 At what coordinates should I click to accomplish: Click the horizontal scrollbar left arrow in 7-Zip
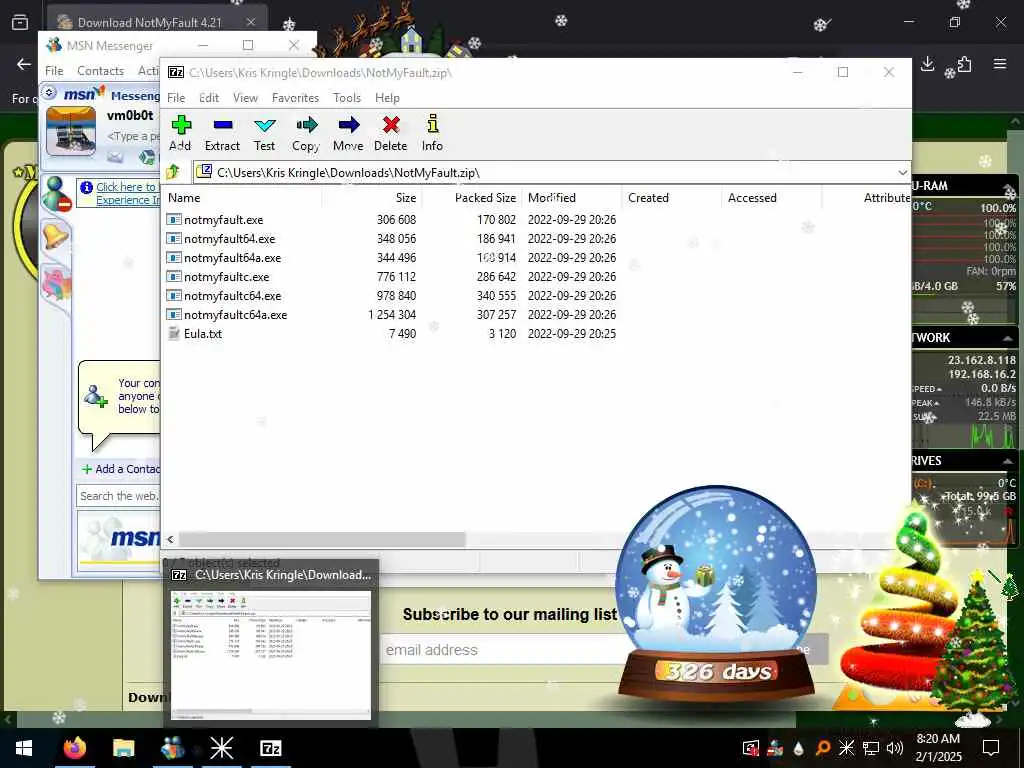pos(170,539)
